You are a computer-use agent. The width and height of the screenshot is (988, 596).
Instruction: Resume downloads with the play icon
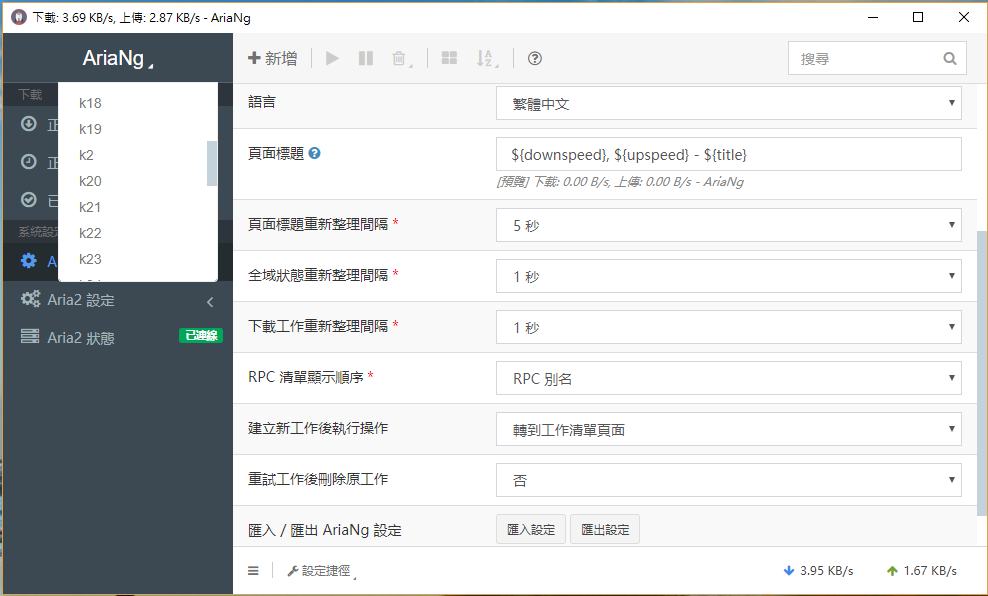331,58
